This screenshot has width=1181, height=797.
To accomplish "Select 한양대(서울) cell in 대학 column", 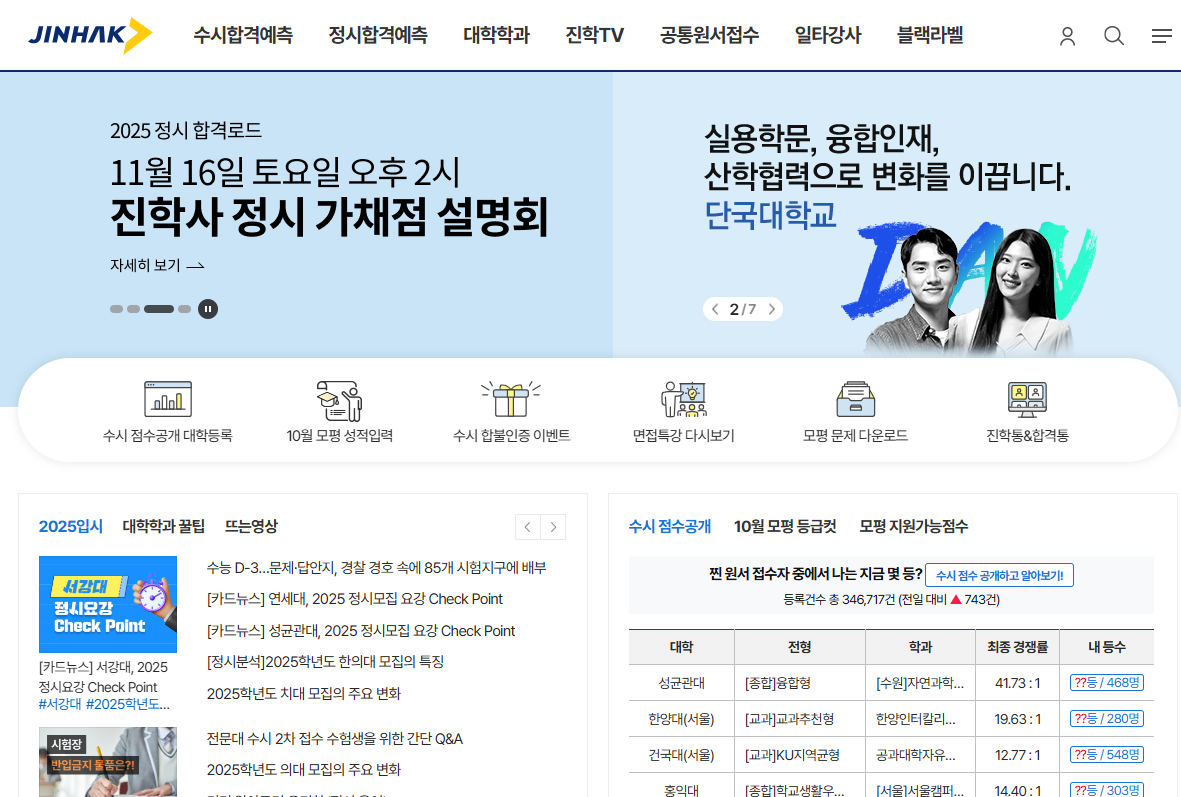I will coord(681,719).
